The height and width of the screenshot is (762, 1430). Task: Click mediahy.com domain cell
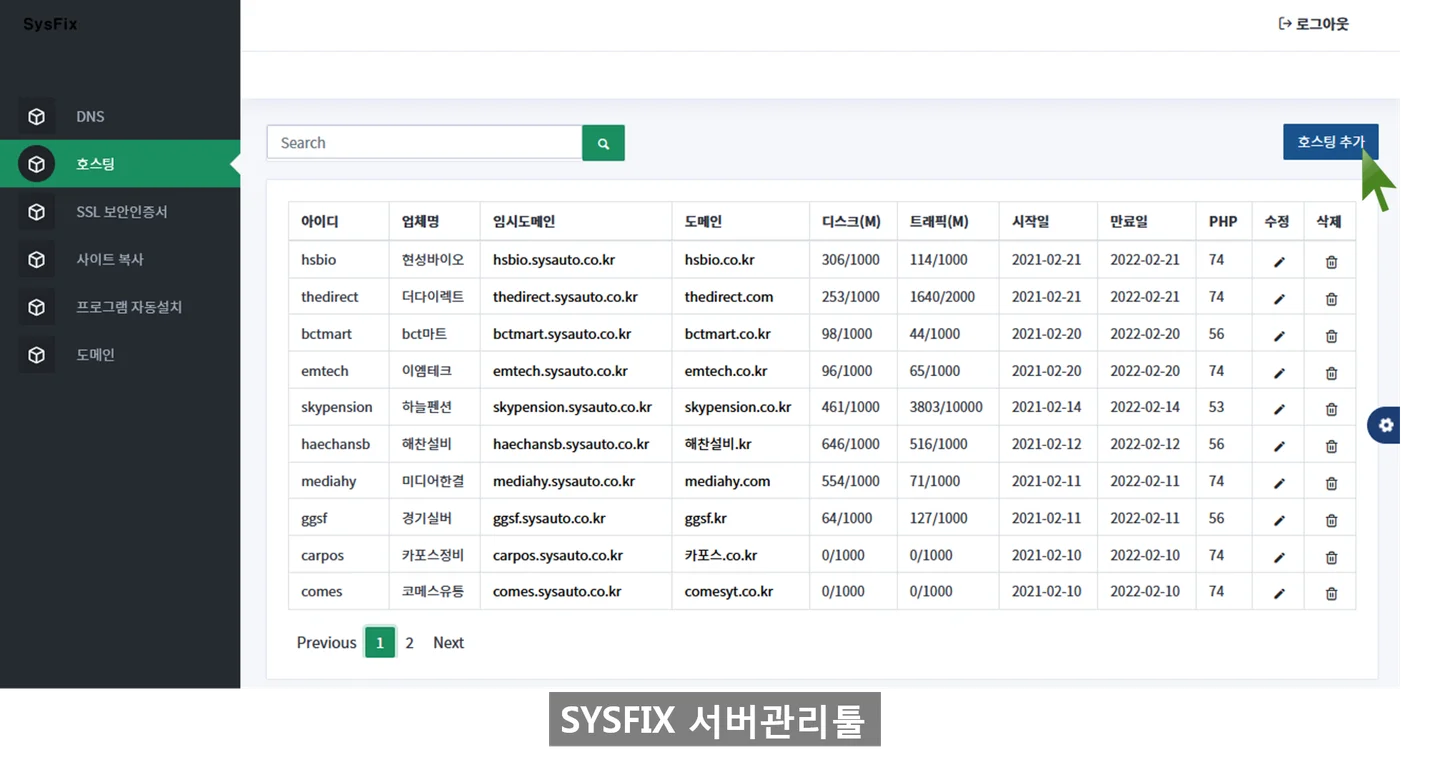(x=727, y=481)
